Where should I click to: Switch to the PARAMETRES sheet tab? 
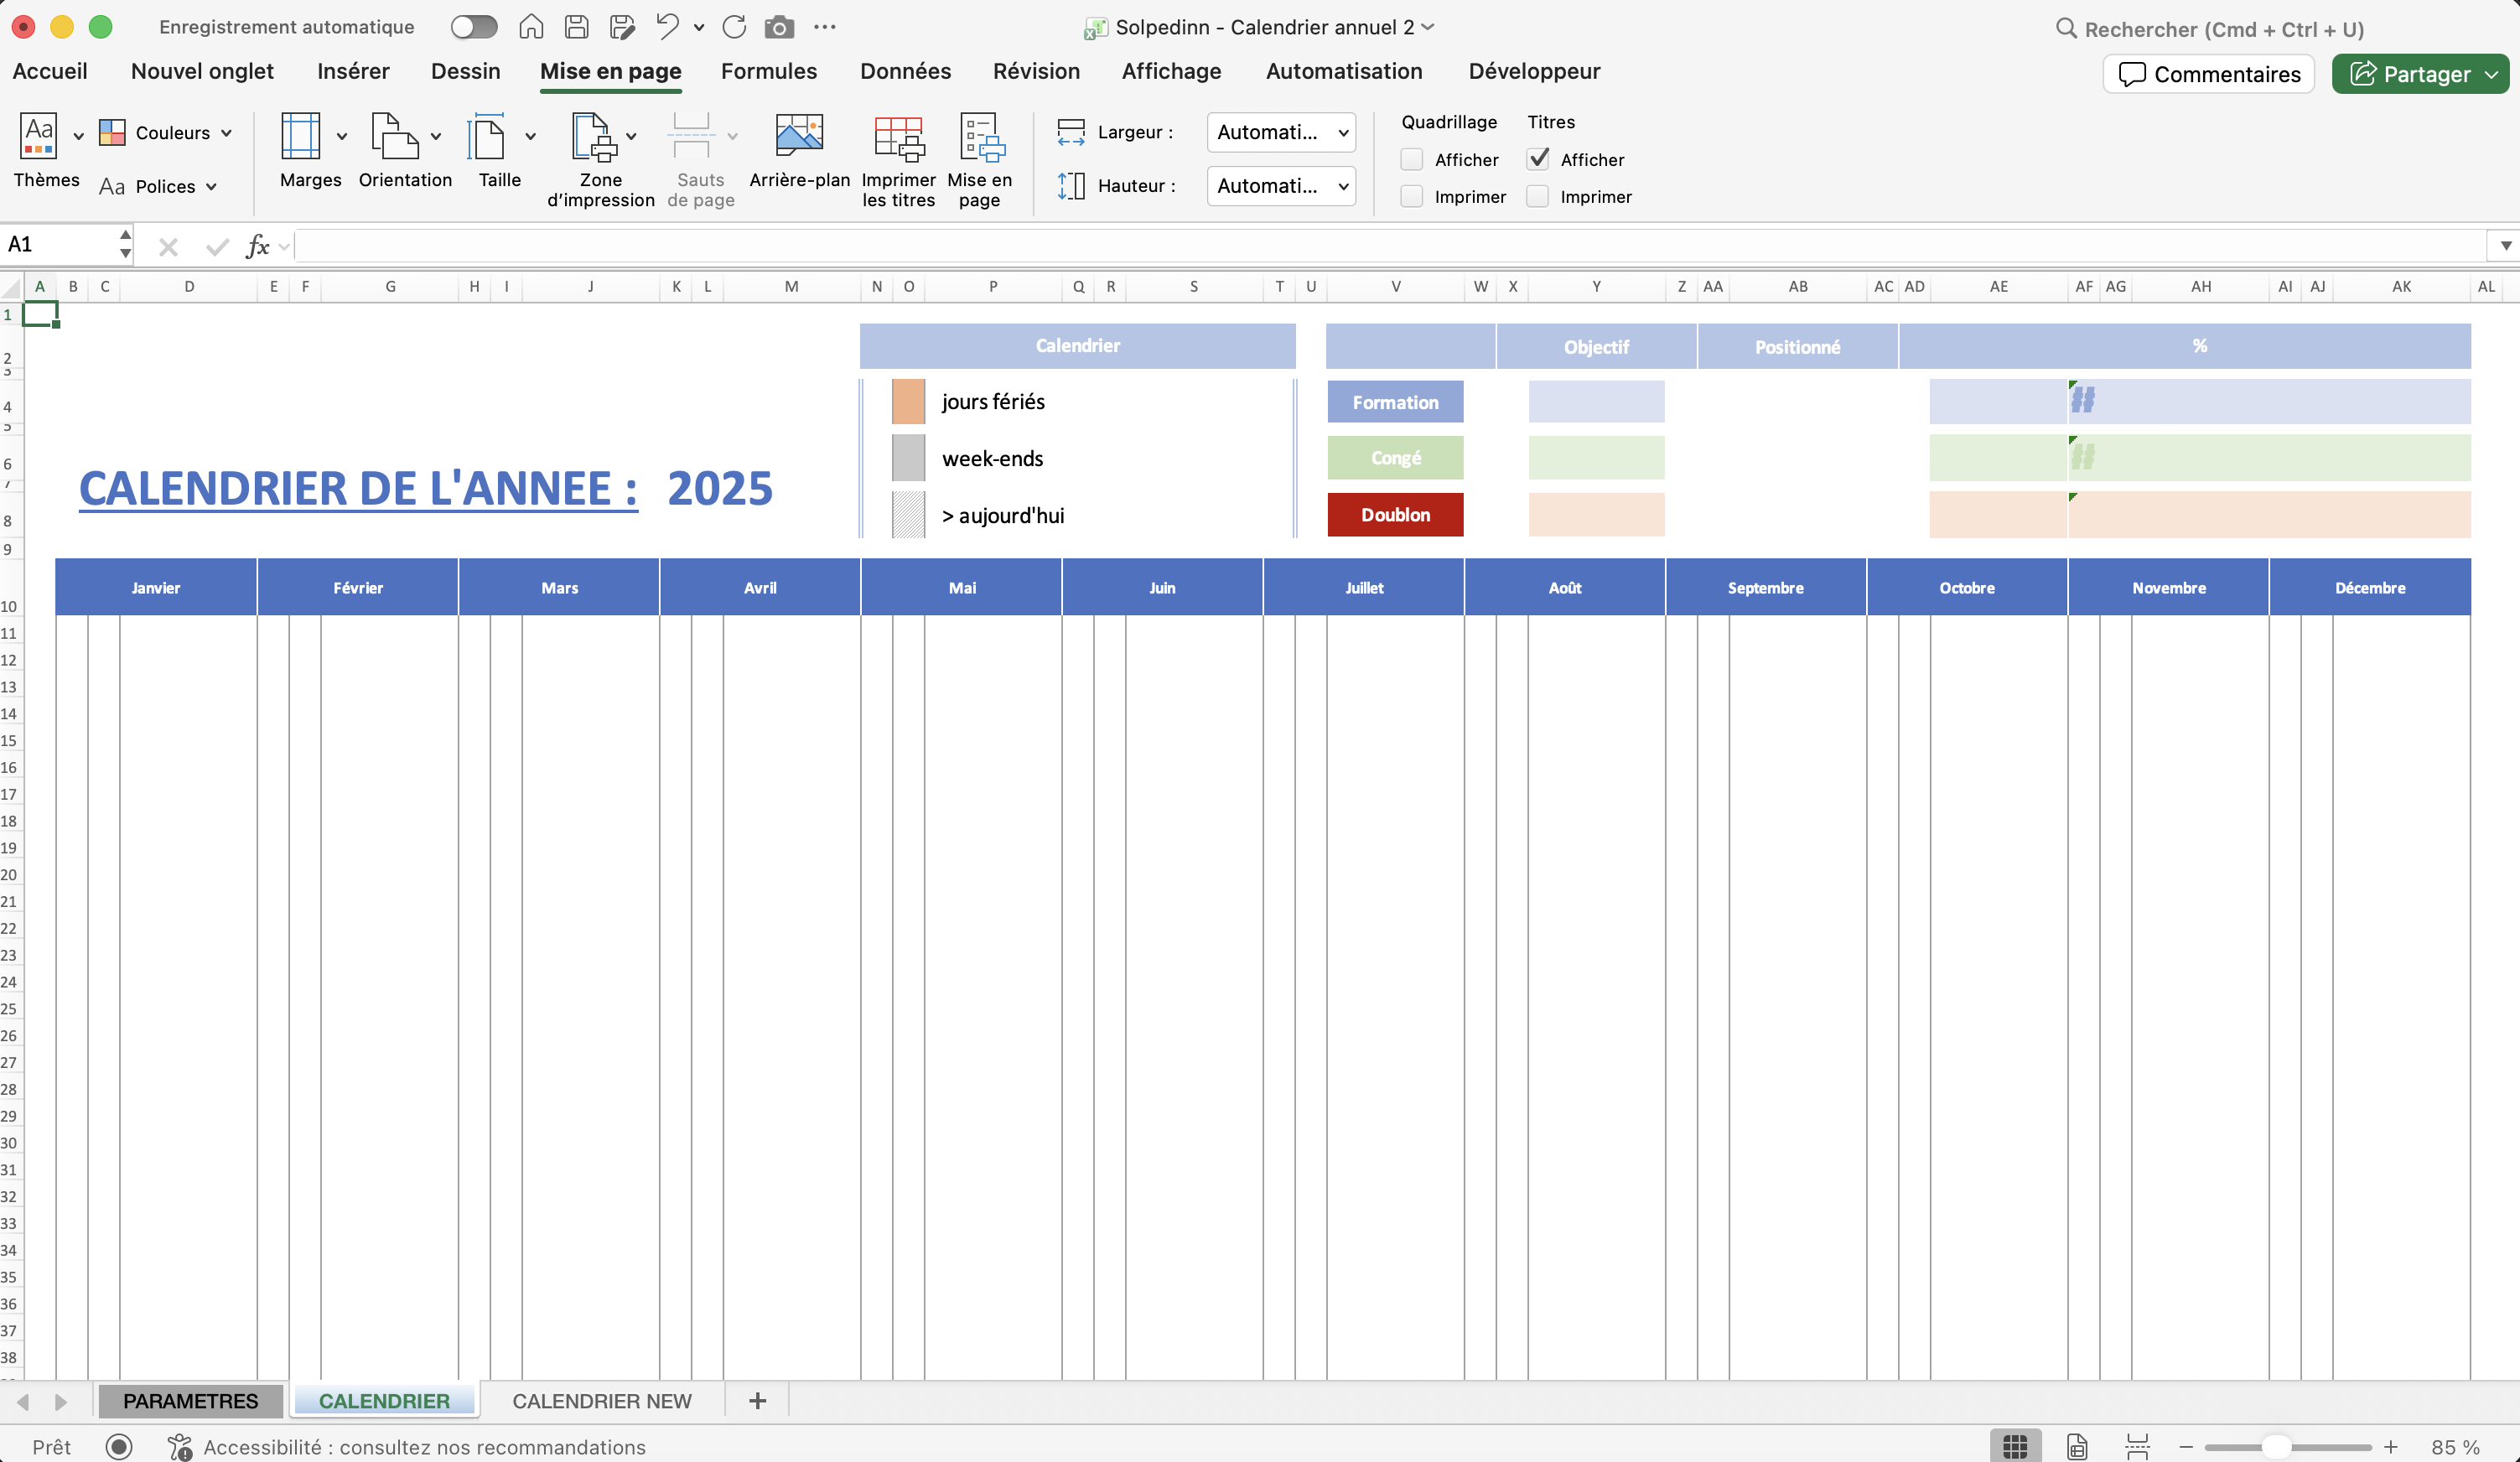point(190,1400)
